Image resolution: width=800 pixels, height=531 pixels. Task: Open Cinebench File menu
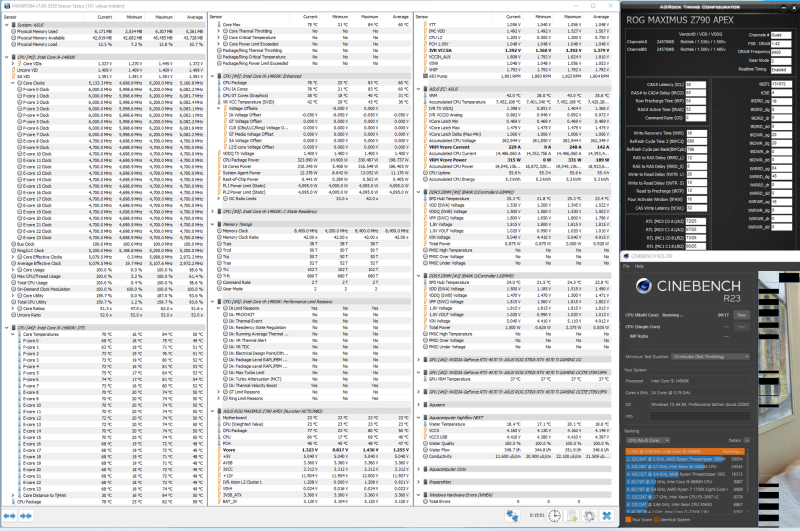(x=626, y=266)
